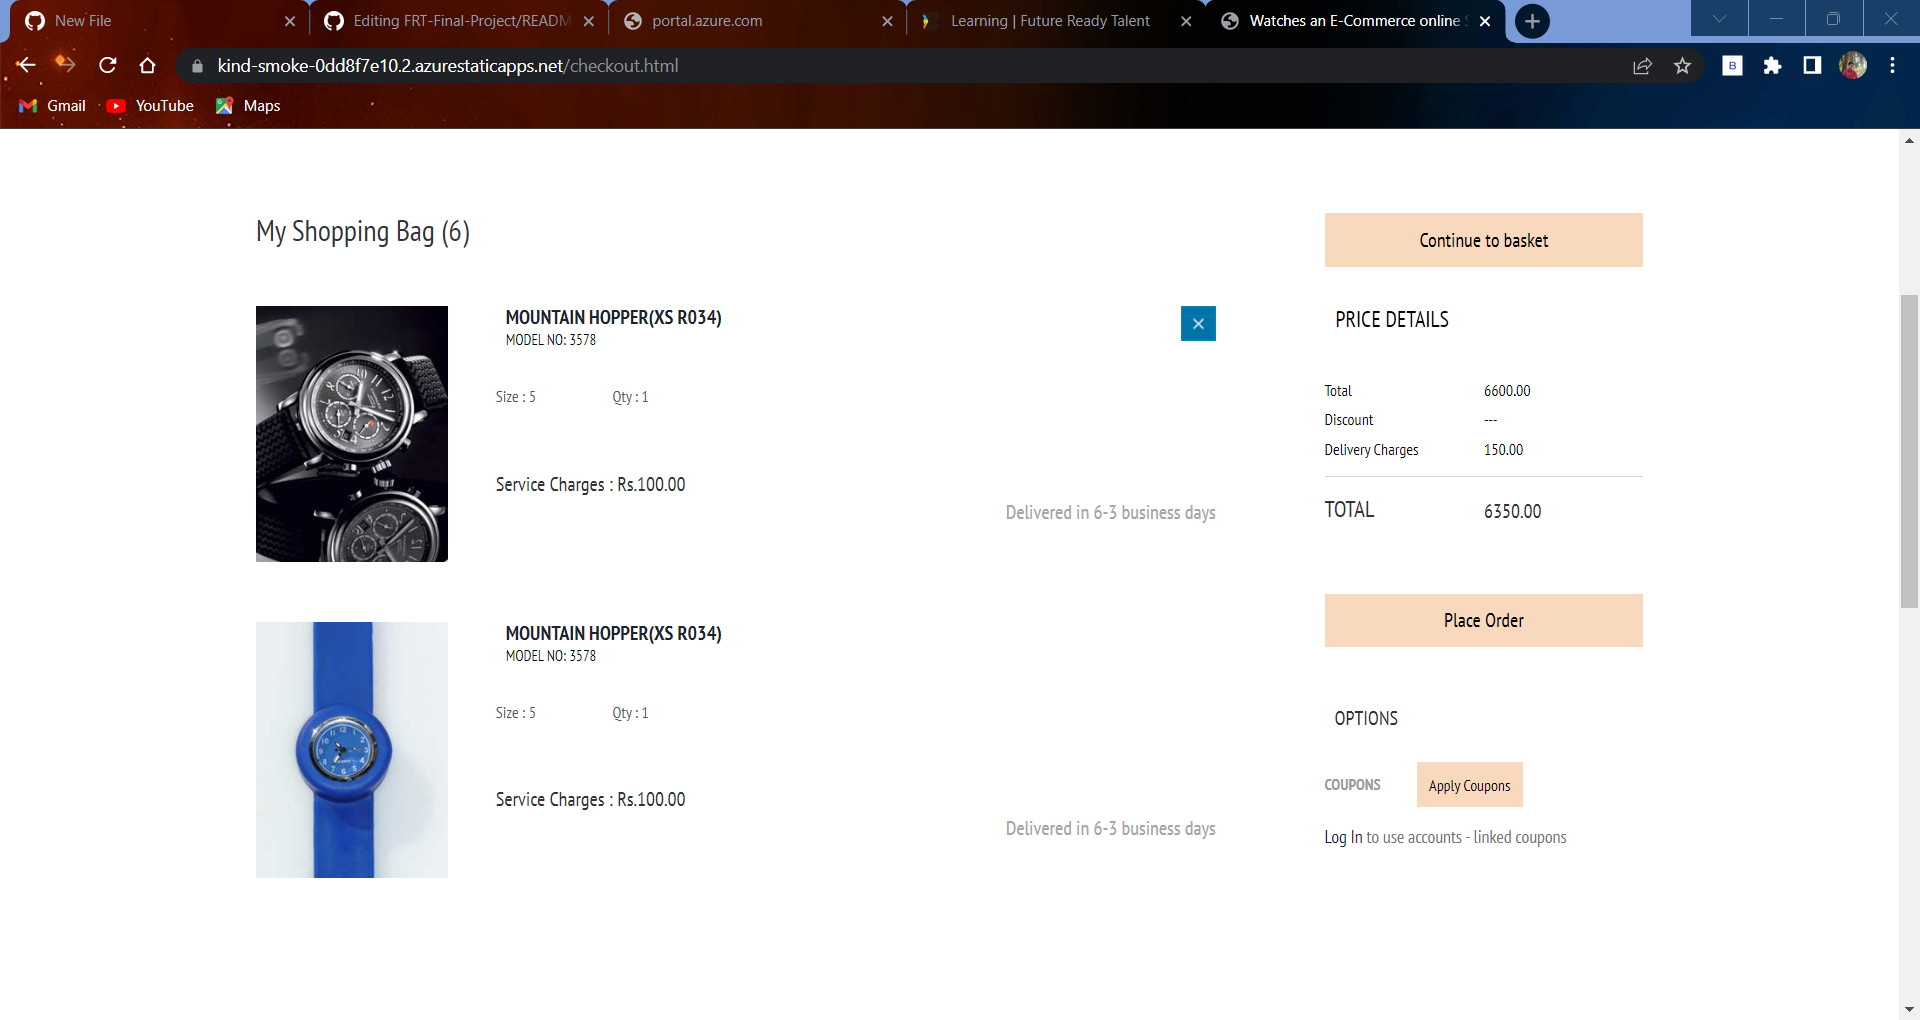
Task: Reload the checkout page
Action: 107,65
